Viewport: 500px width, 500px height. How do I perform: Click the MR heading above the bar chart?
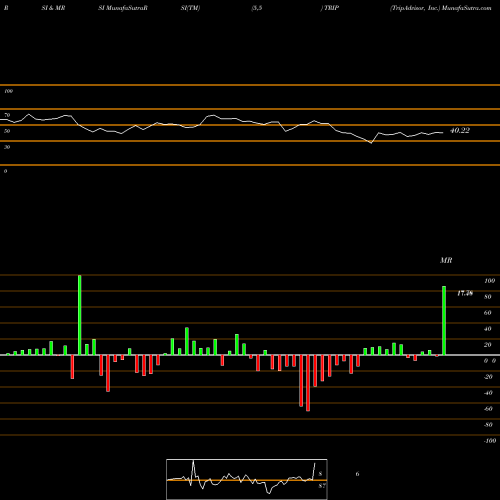[x=446, y=260]
